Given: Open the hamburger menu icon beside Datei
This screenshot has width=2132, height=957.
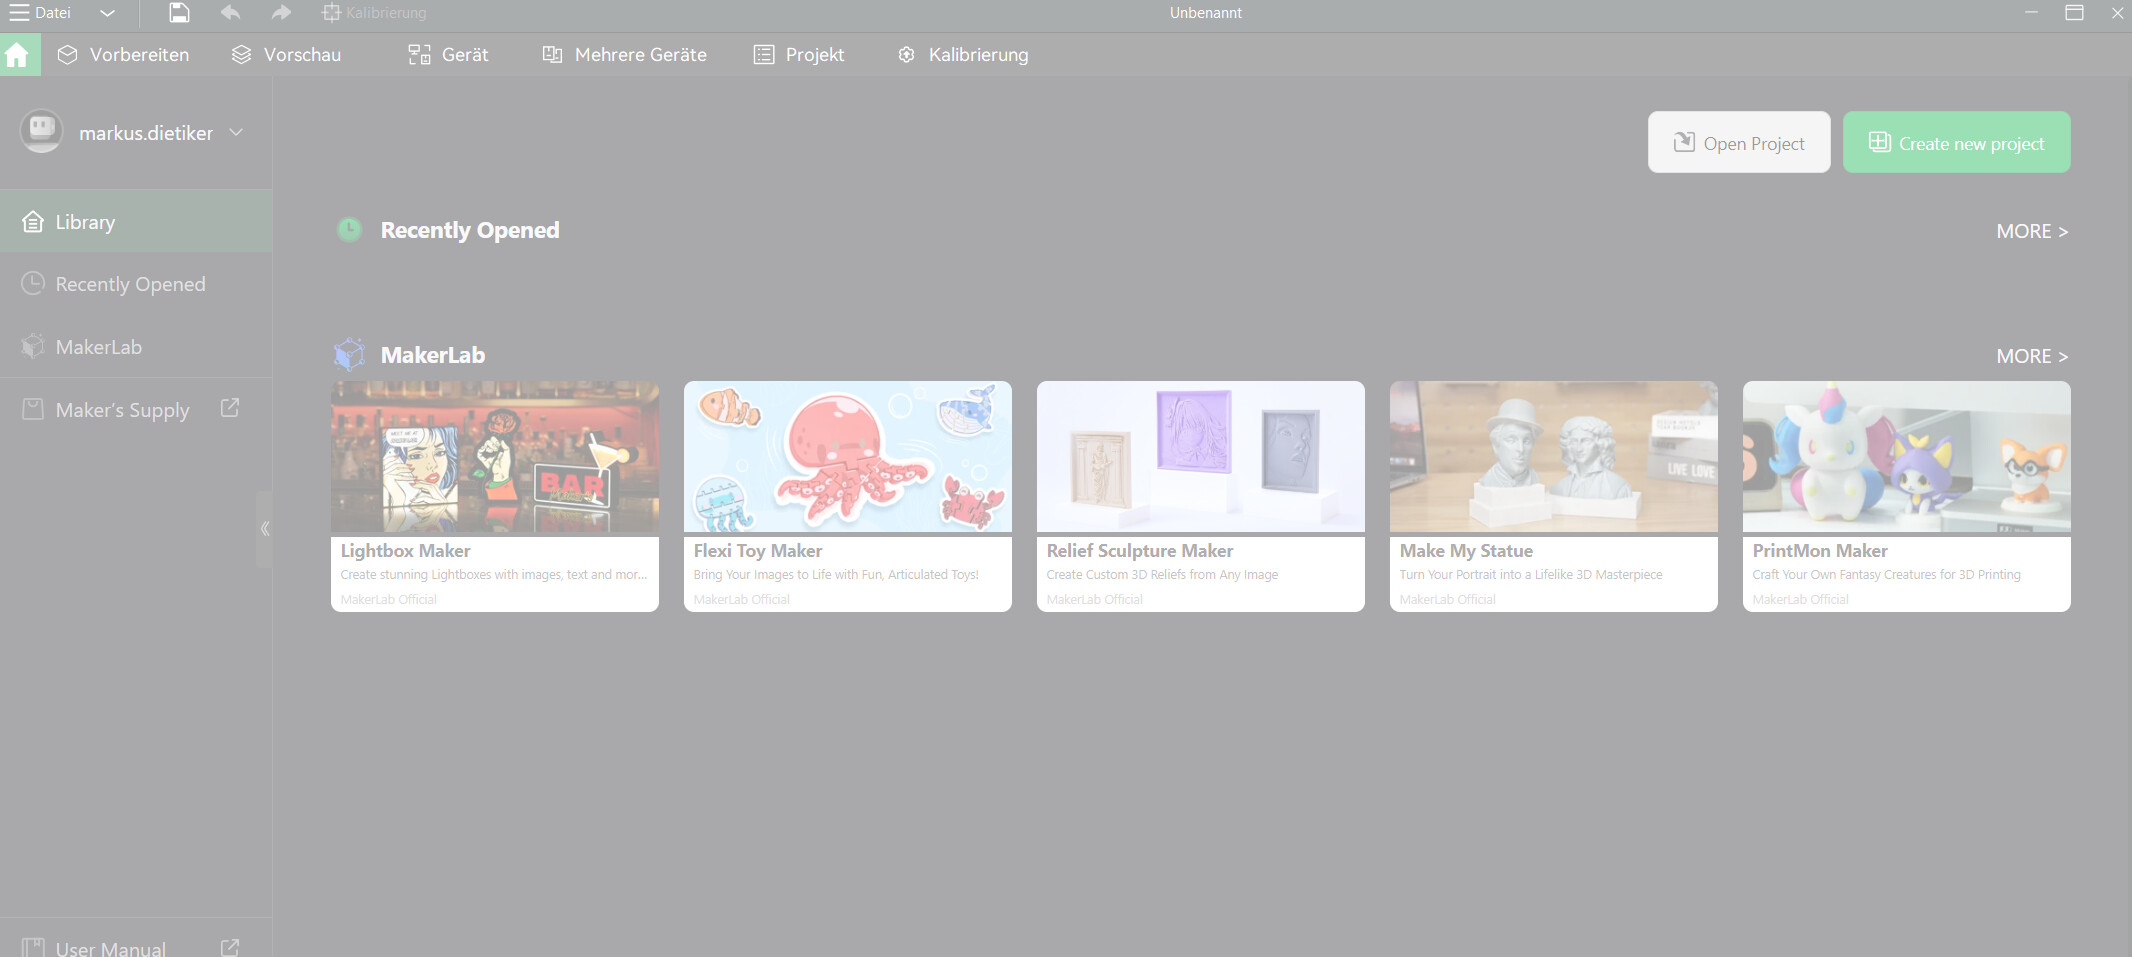Looking at the screenshot, I should click(x=19, y=13).
